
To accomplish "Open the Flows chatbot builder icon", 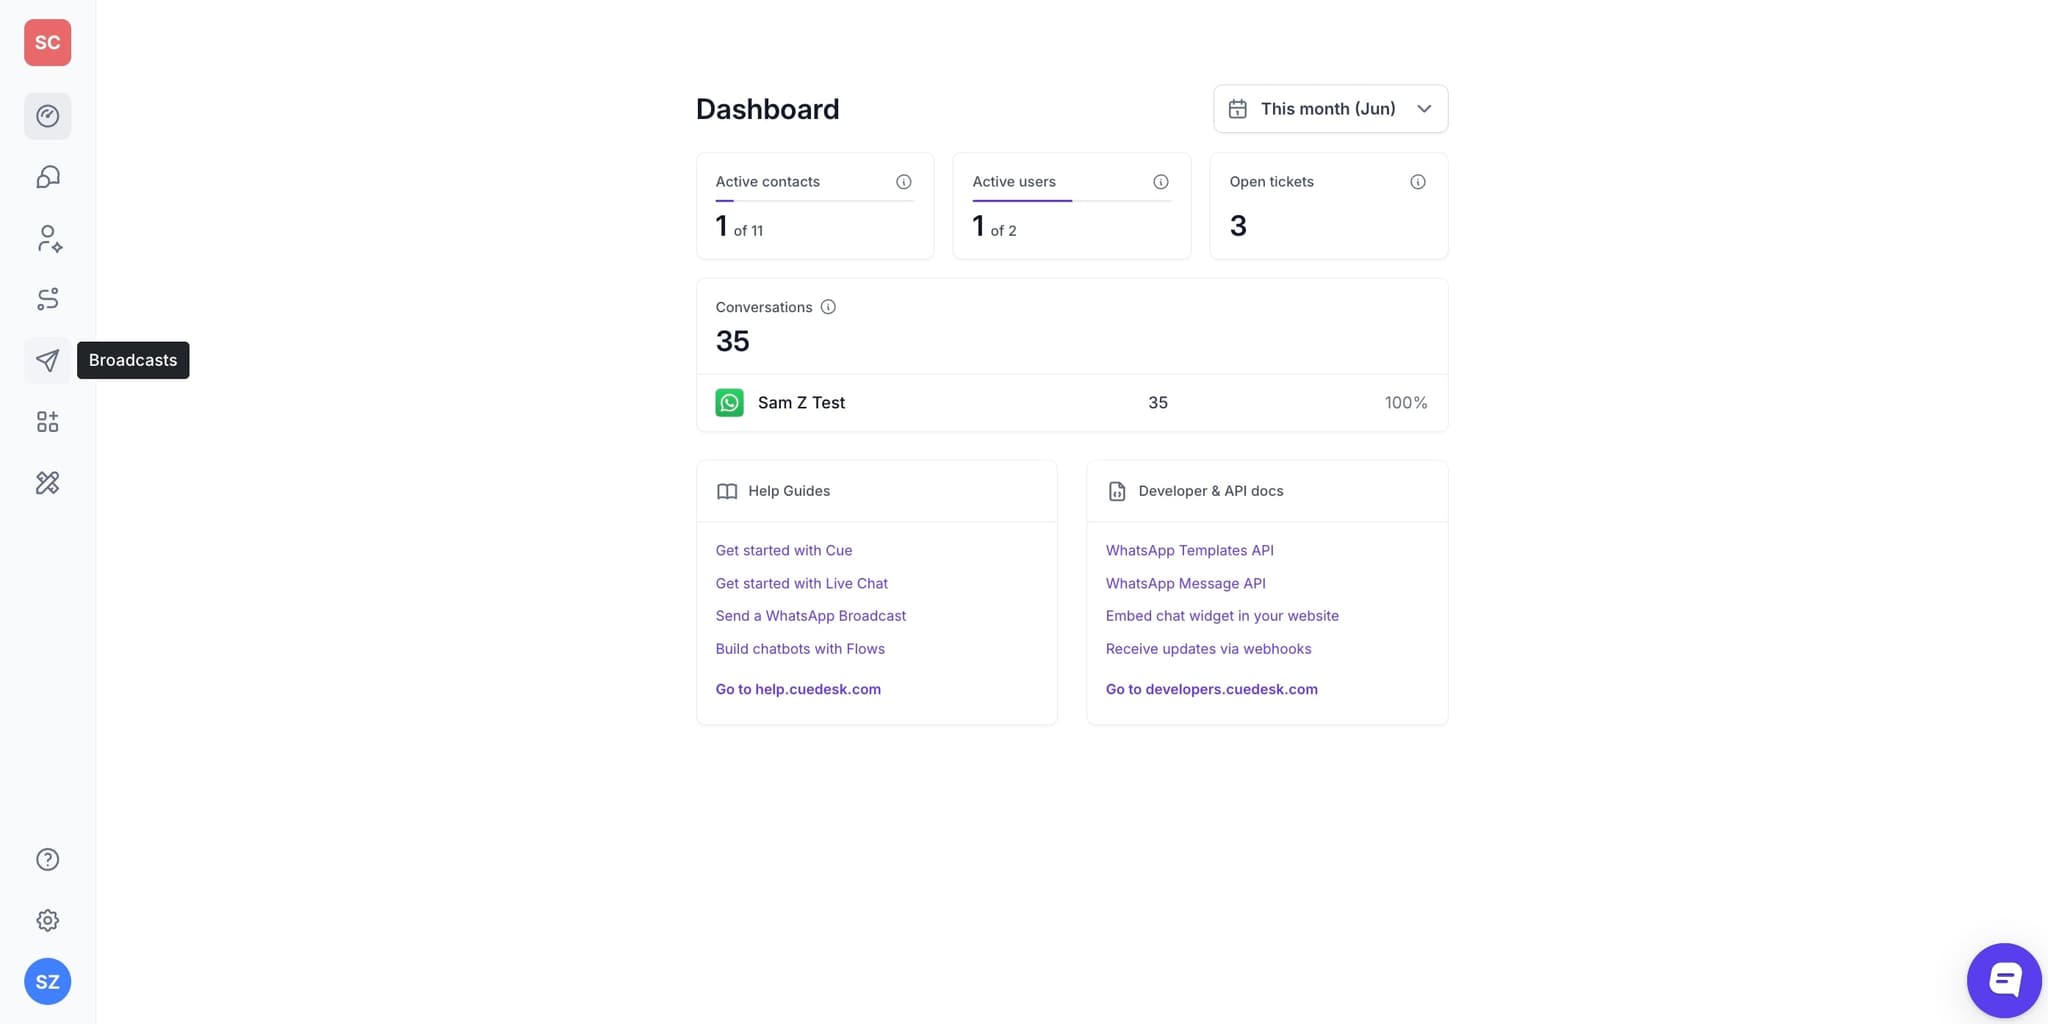I will [x=47, y=299].
